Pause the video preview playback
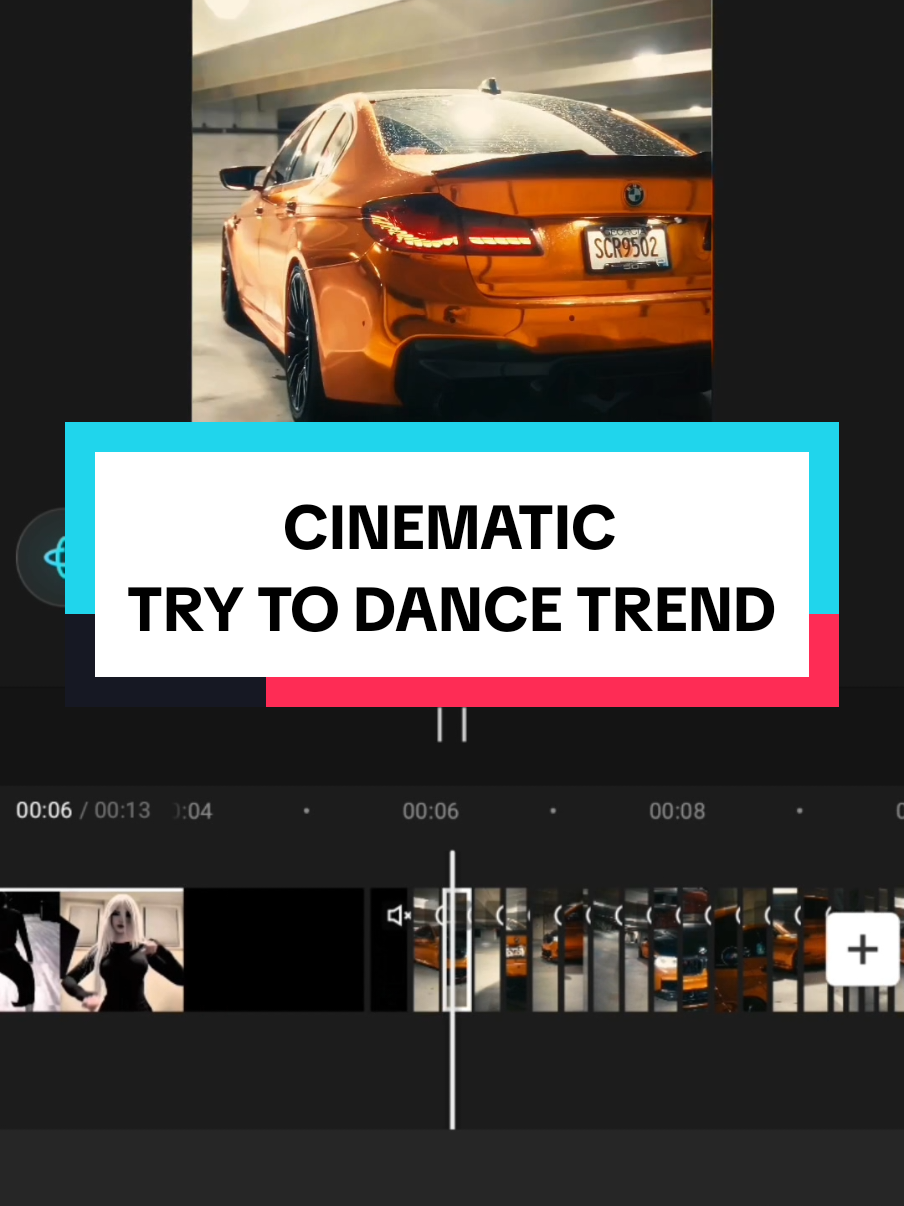The image size is (904, 1206). pyautogui.click(x=452, y=724)
